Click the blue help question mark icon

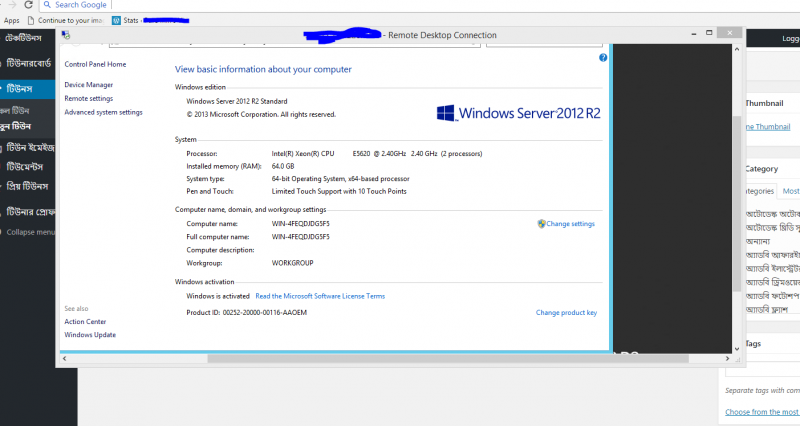603,58
